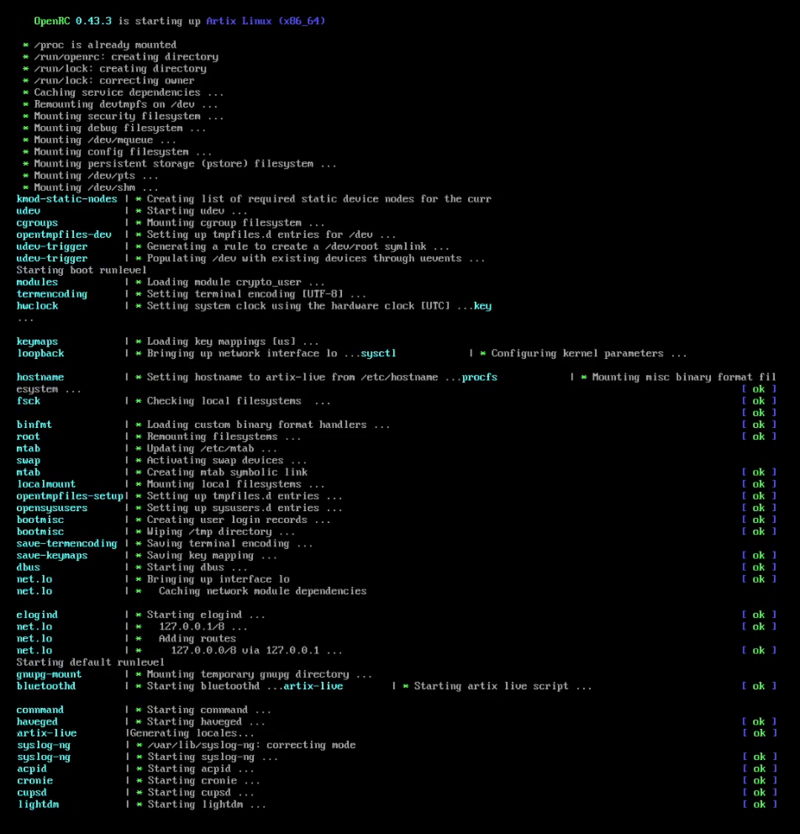Click '/var/lib/syslog-ng: correcting mode' text
Screen dimensions: 800x834
coord(252,745)
